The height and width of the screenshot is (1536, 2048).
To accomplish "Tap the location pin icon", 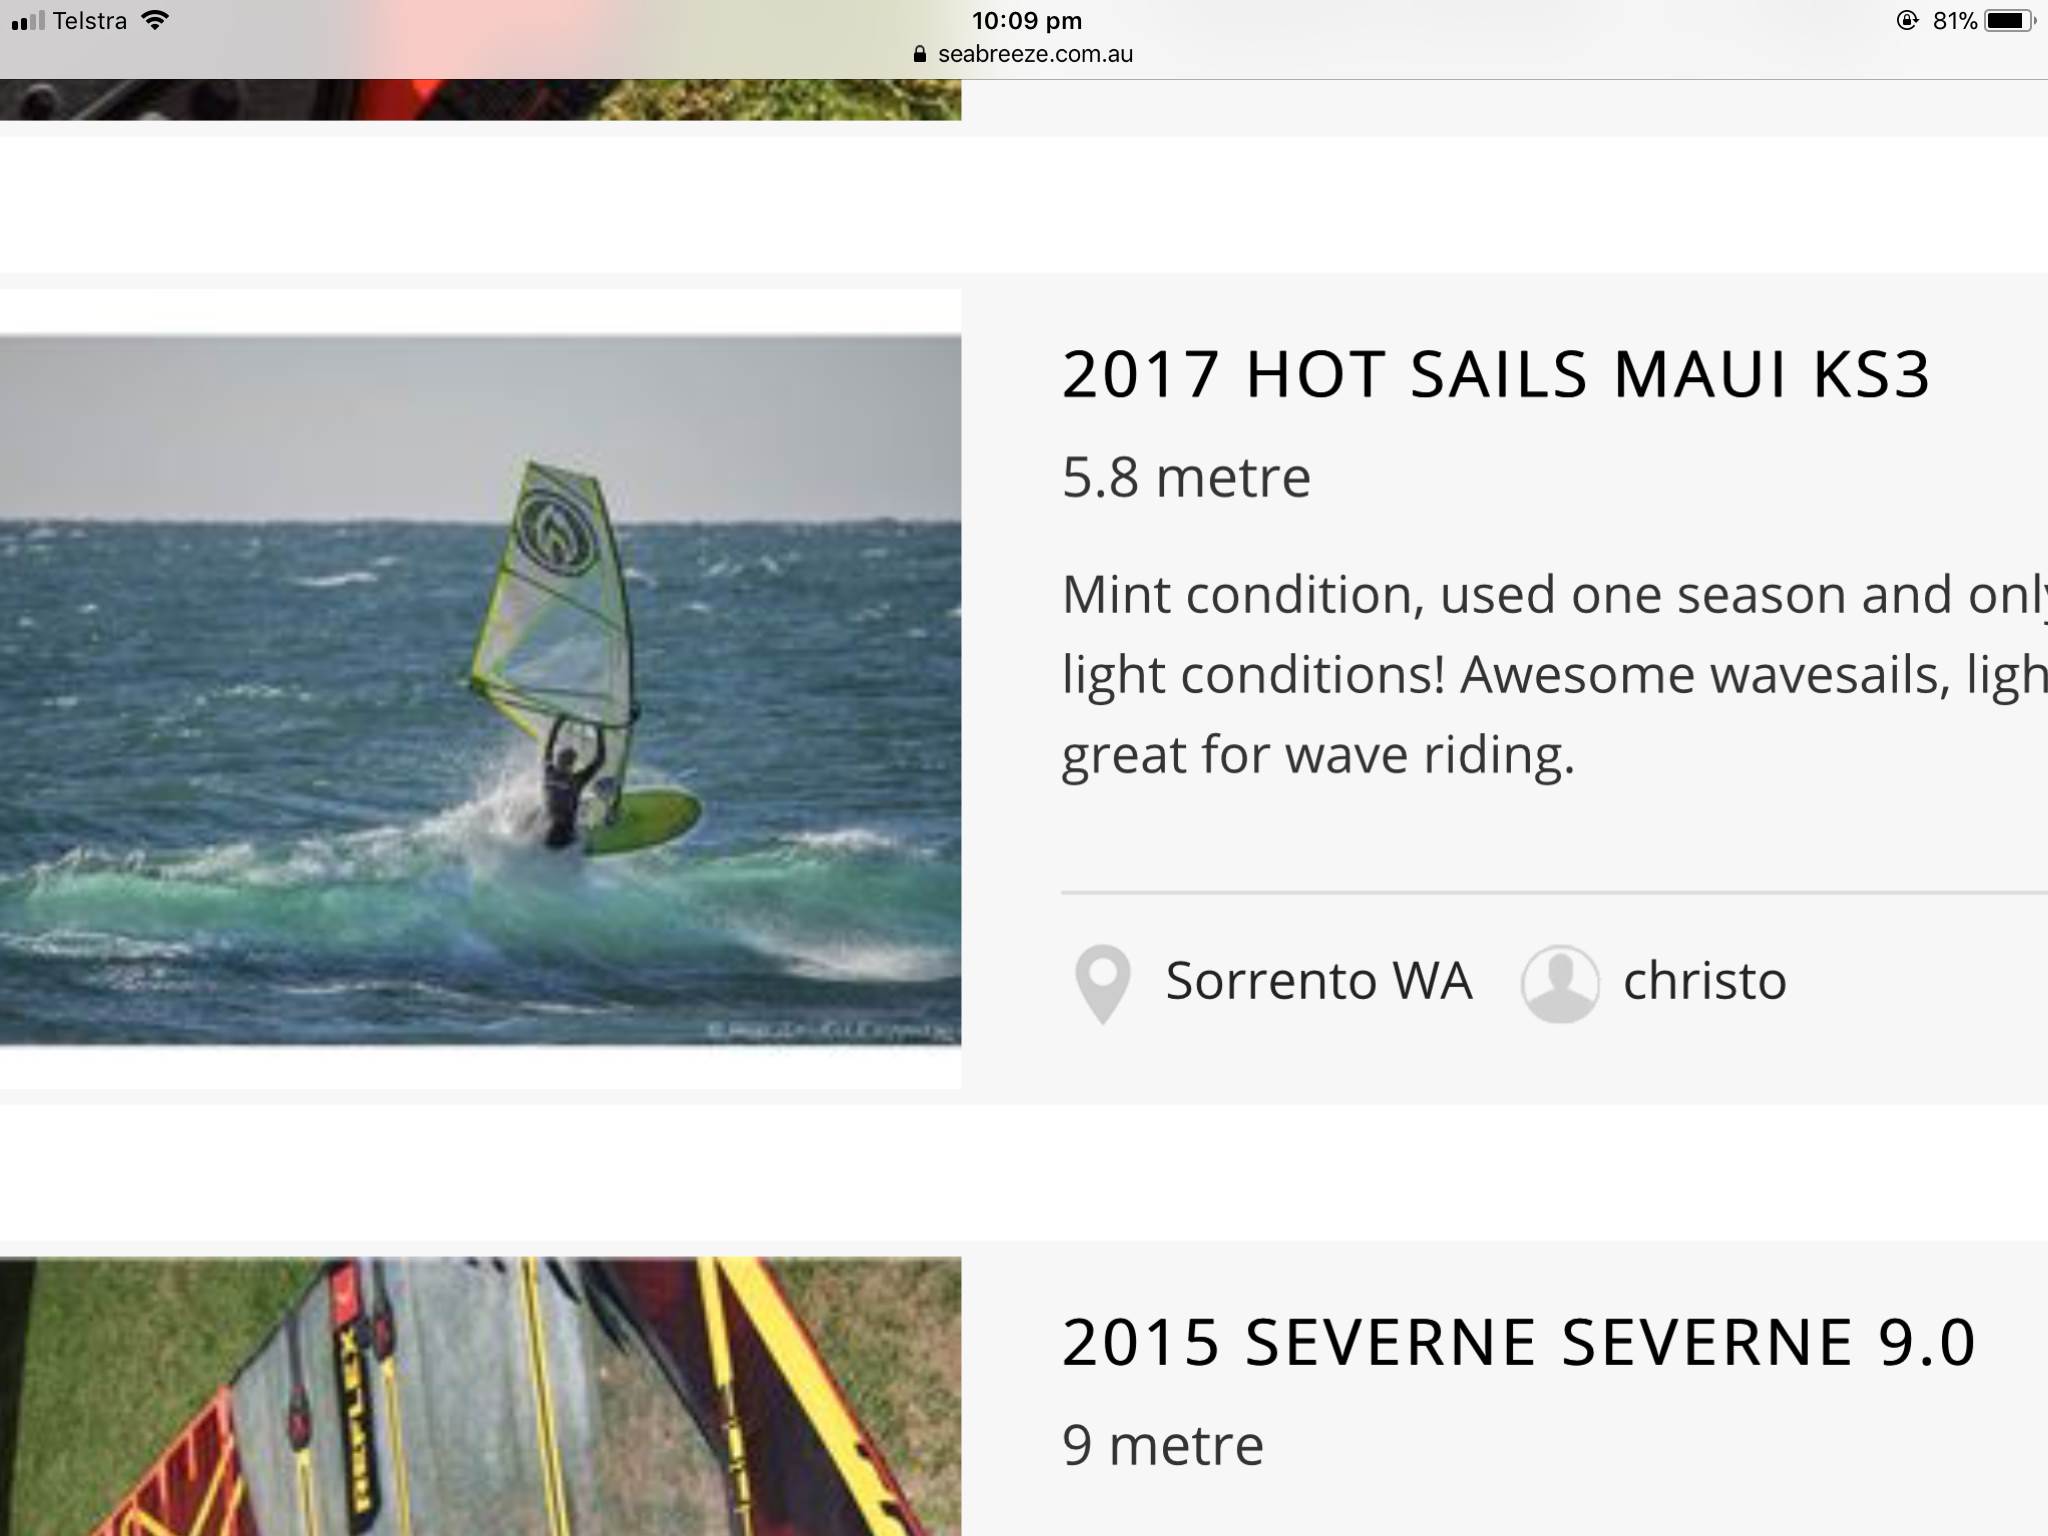I will pyautogui.click(x=1102, y=982).
